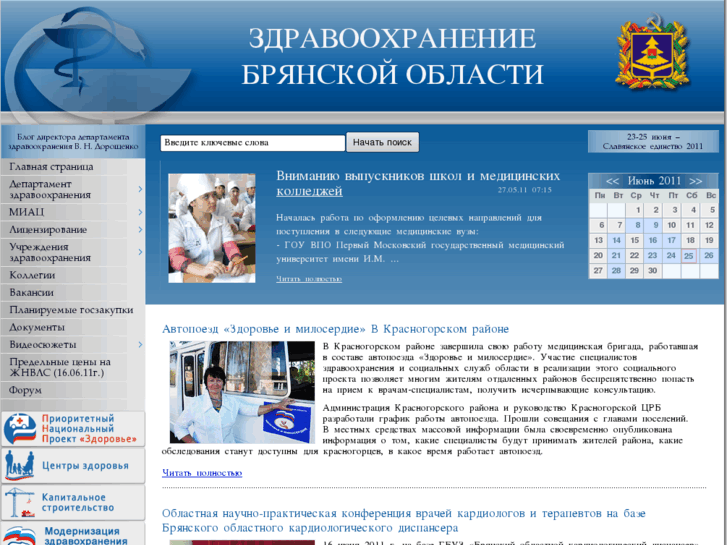Select June 14 in the calendar
The height and width of the screenshot is (545, 727).
tap(616, 240)
